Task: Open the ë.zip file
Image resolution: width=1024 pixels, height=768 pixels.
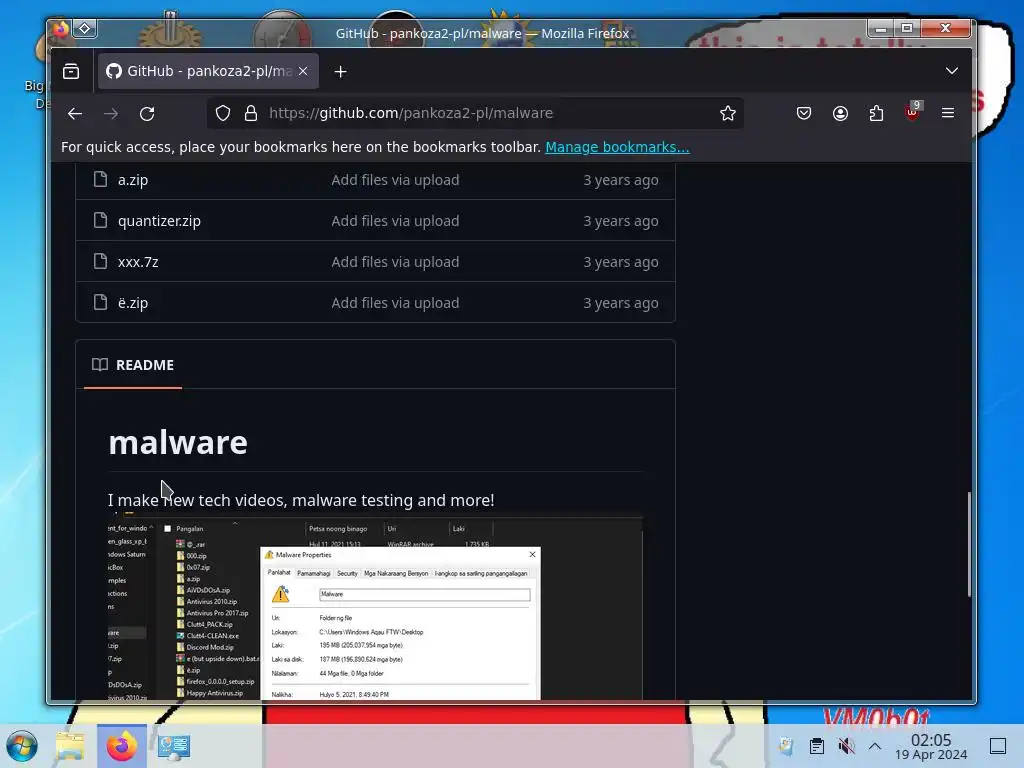Action: tap(133, 303)
